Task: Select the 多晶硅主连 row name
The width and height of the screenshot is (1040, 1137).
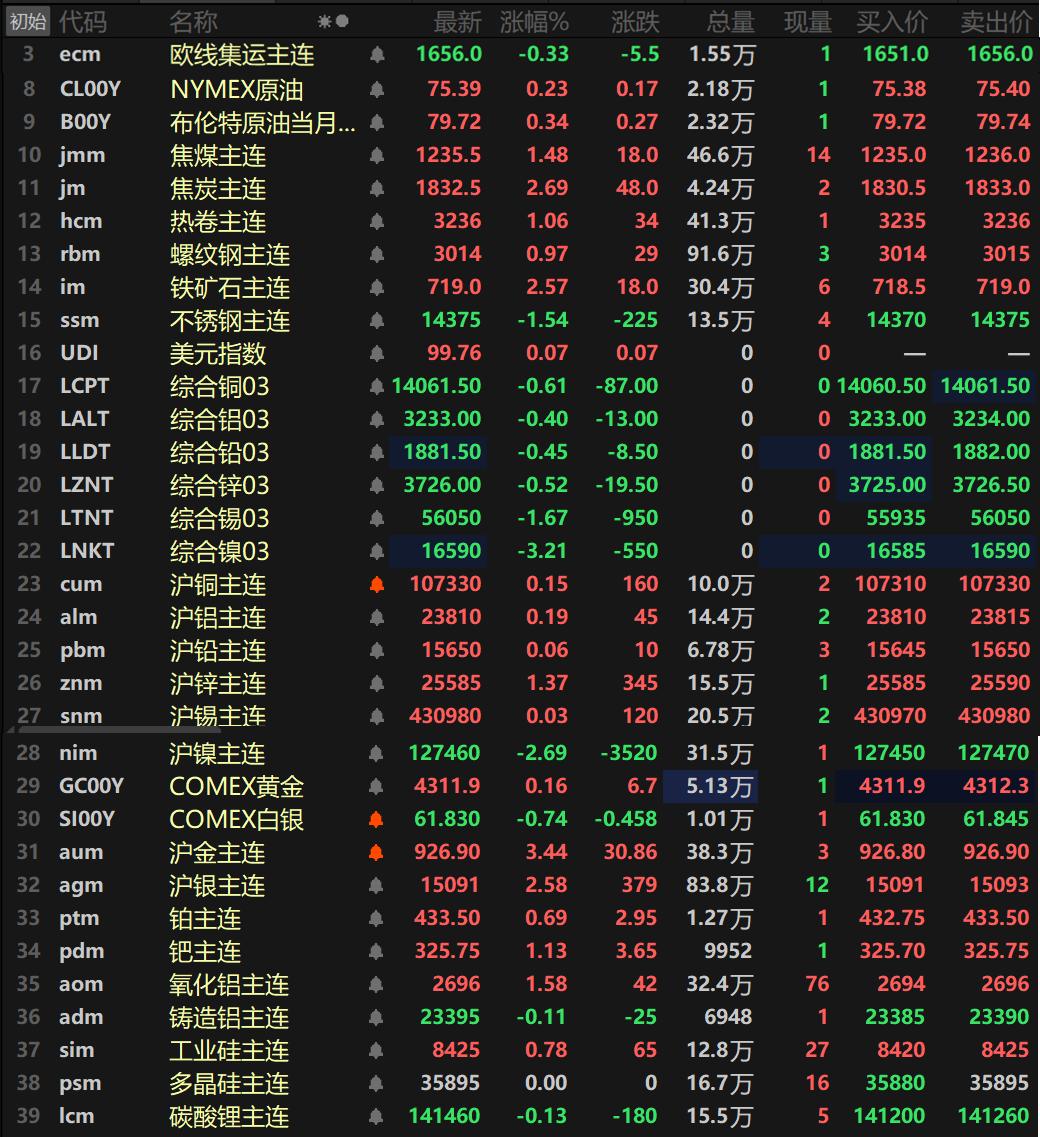Action: click(229, 1083)
